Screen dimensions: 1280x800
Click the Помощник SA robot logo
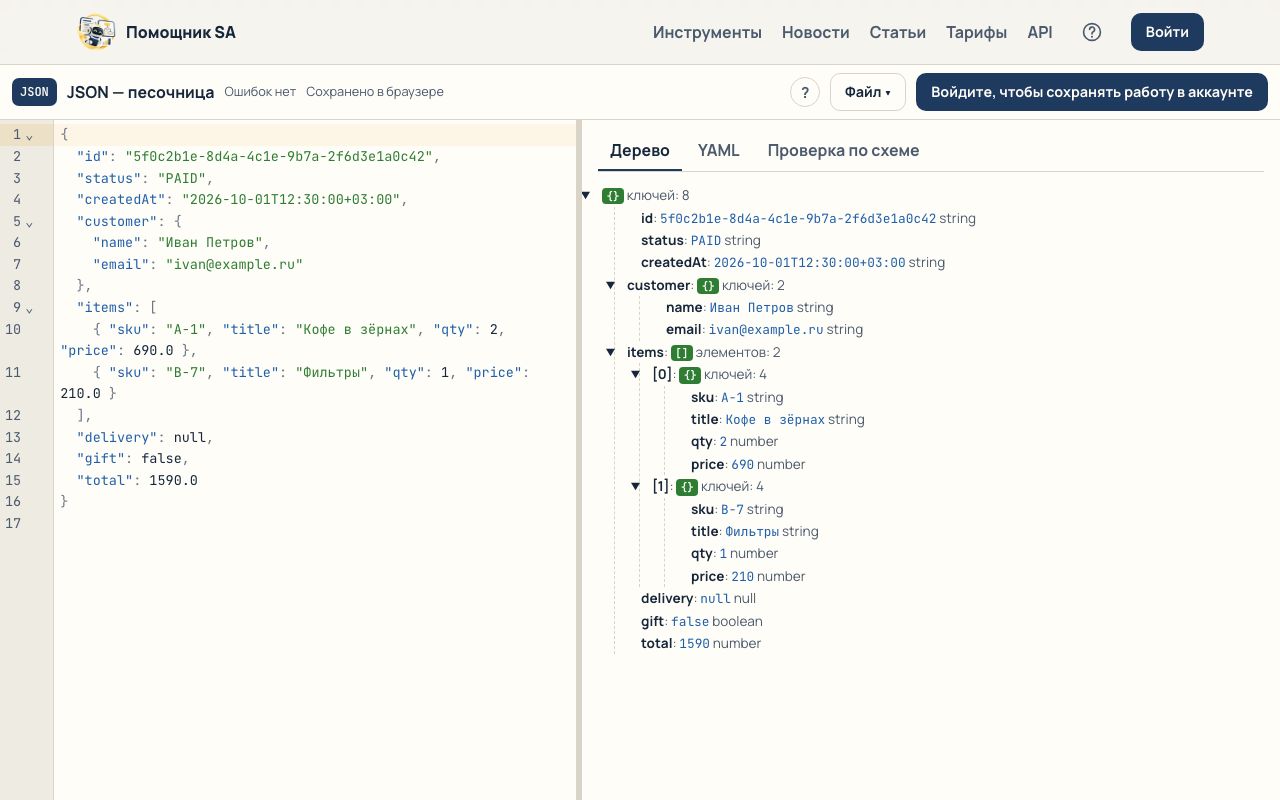(x=96, y=32)
